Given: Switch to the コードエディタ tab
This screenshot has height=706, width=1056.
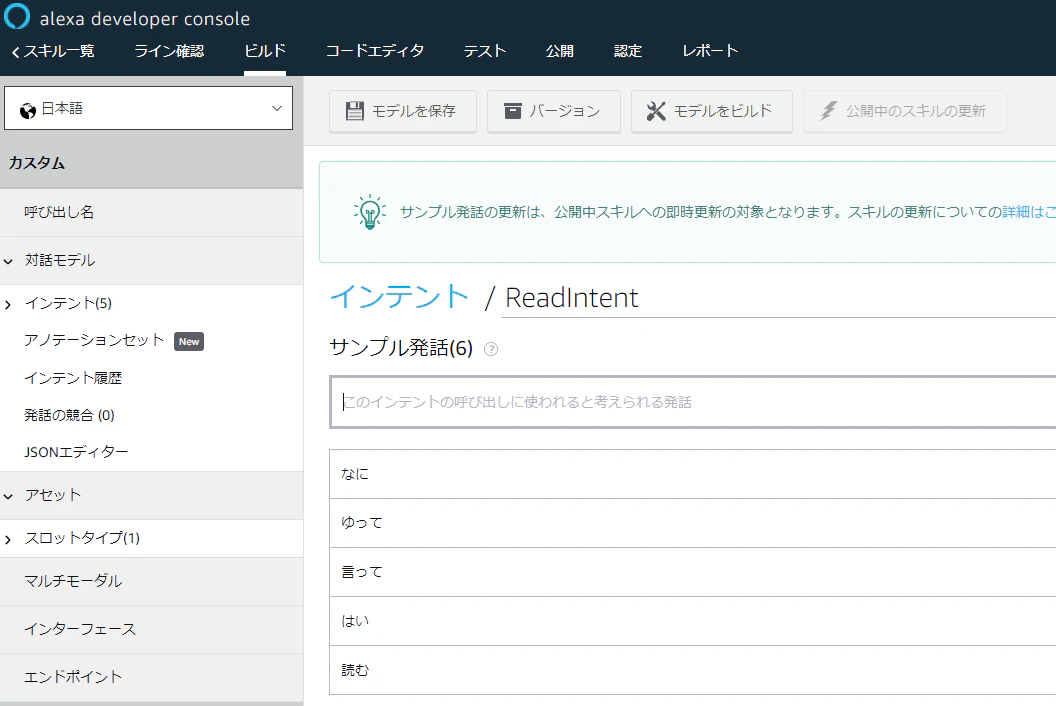Looking at the screenshot, I should click(375, 51).
